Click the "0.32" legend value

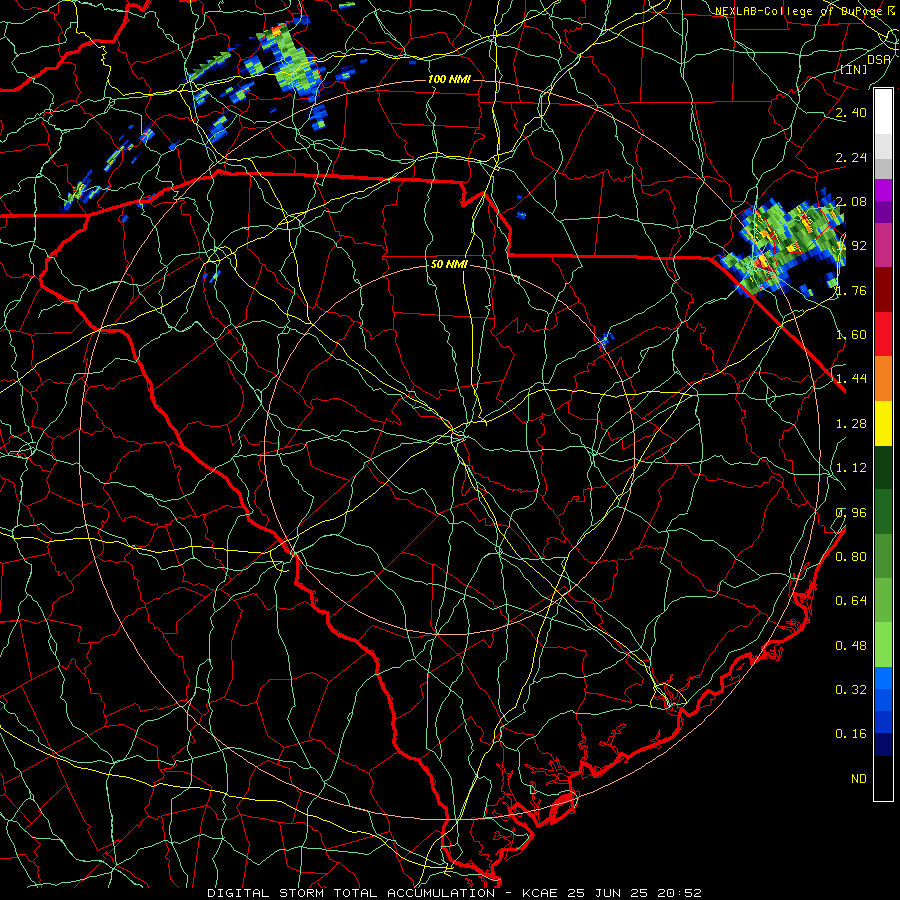pos(851,690)
